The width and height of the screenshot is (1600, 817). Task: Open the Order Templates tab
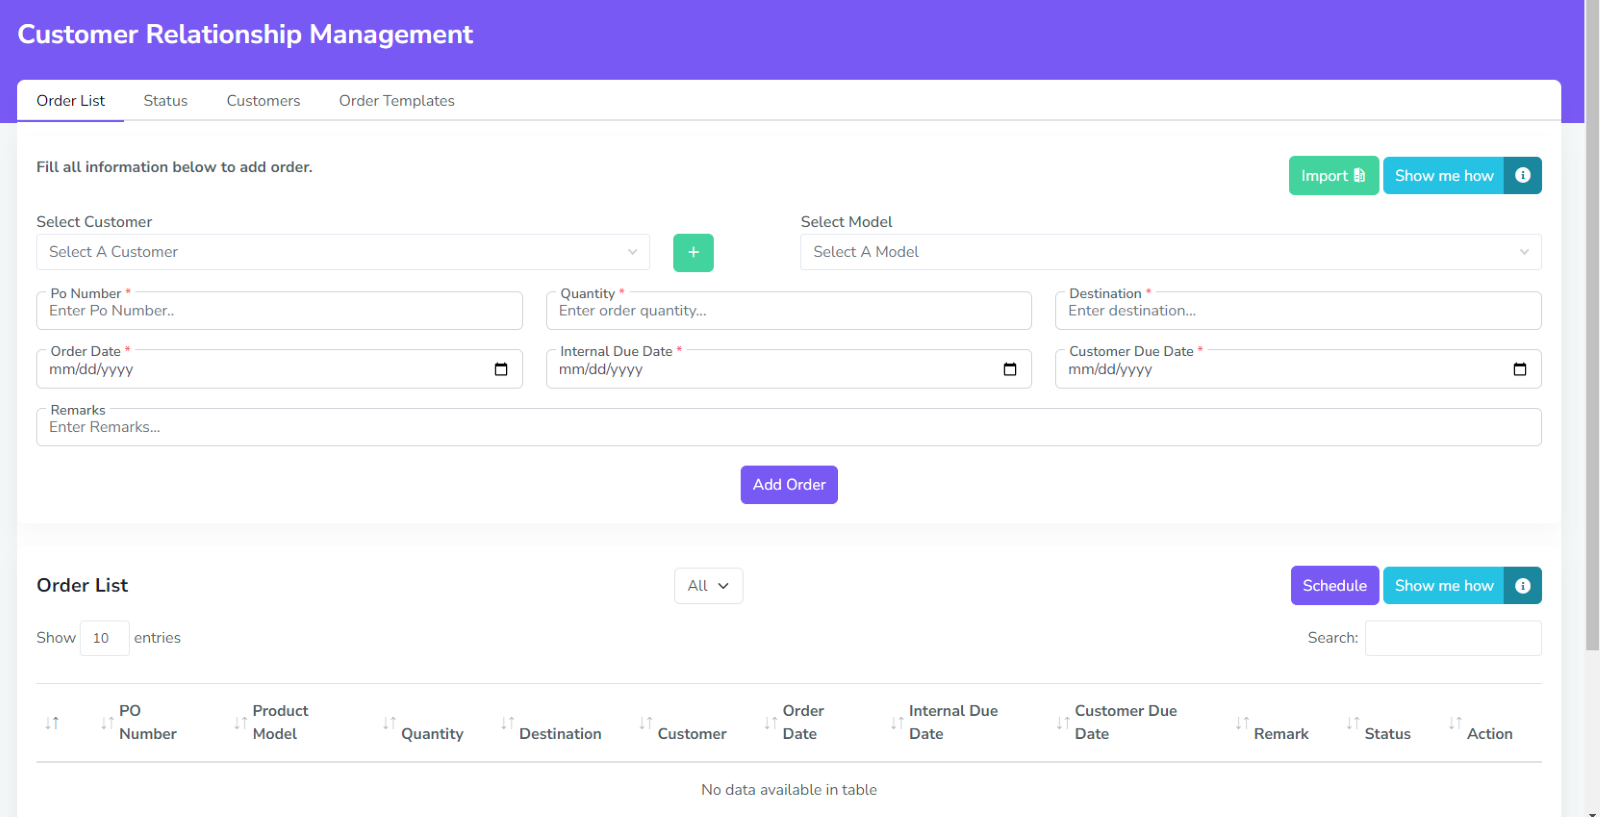pyautogui.click(x=396, y=101)
